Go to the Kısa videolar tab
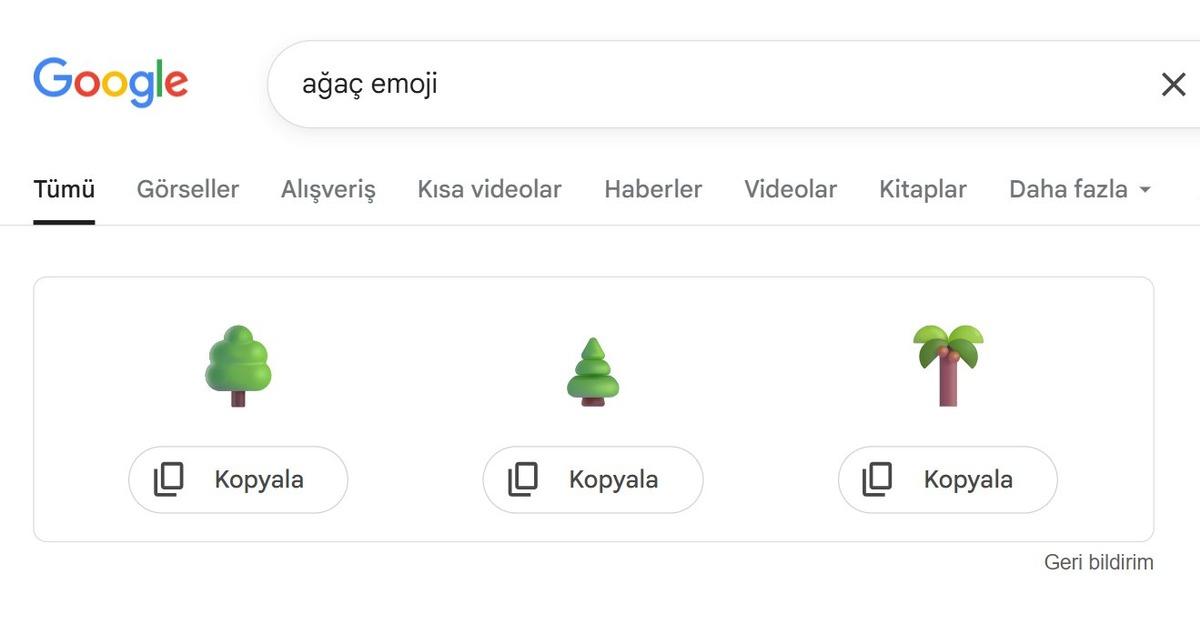 point(489,189)
